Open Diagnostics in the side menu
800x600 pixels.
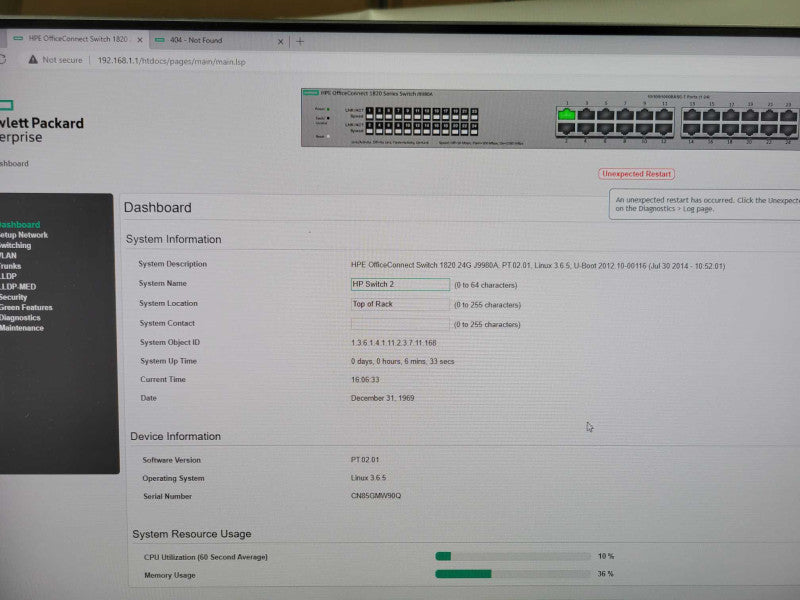(x=20, y=317)
